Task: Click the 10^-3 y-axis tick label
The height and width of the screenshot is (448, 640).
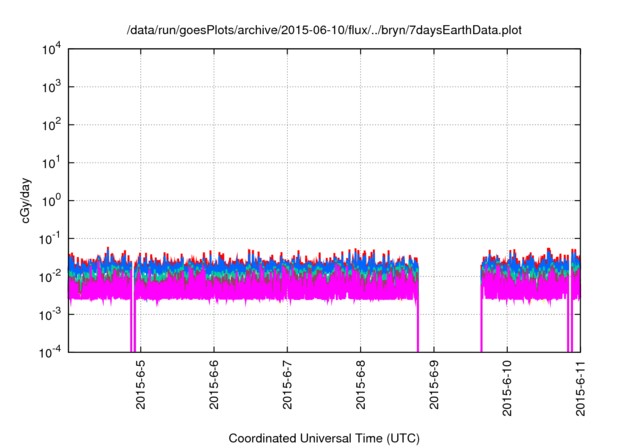Action: click(50, 315)
